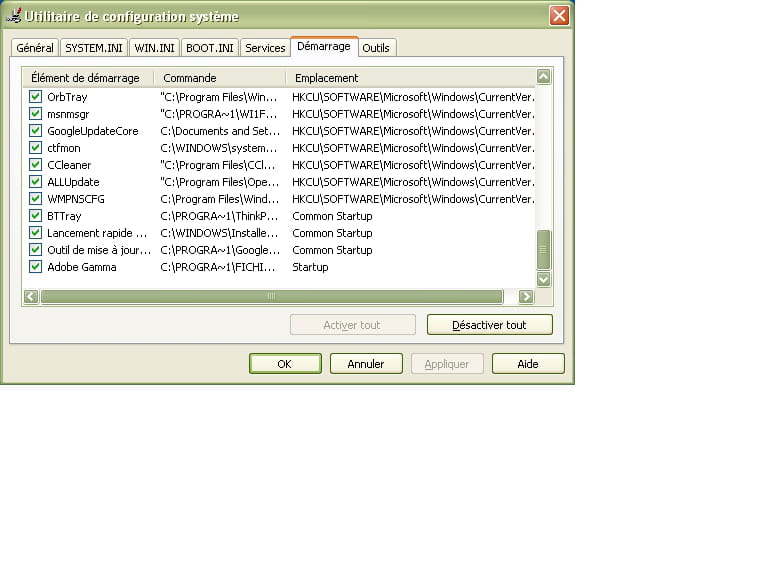Click the Emplacement column header
The height and width of the screenshot is (569, 779).
pyautogui.click(x=410, y=78)
